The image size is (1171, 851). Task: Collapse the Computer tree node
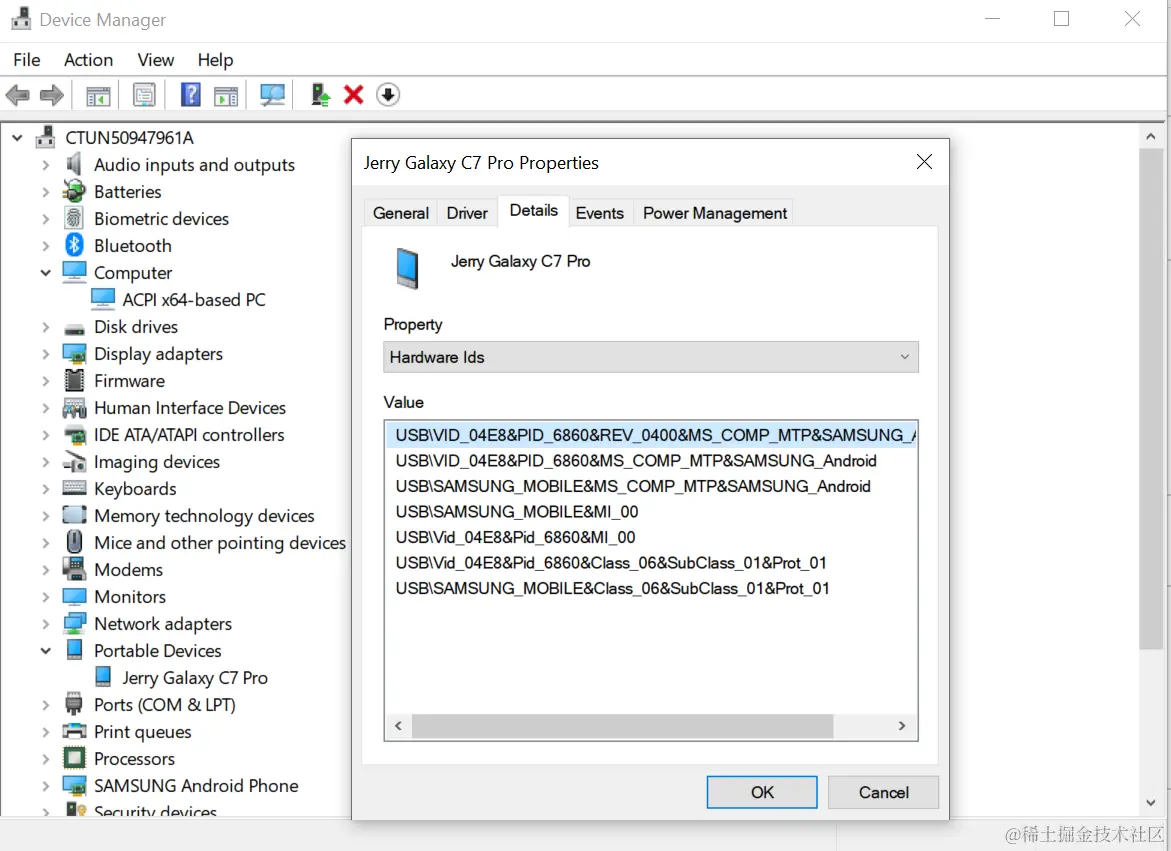pos(46,272)
